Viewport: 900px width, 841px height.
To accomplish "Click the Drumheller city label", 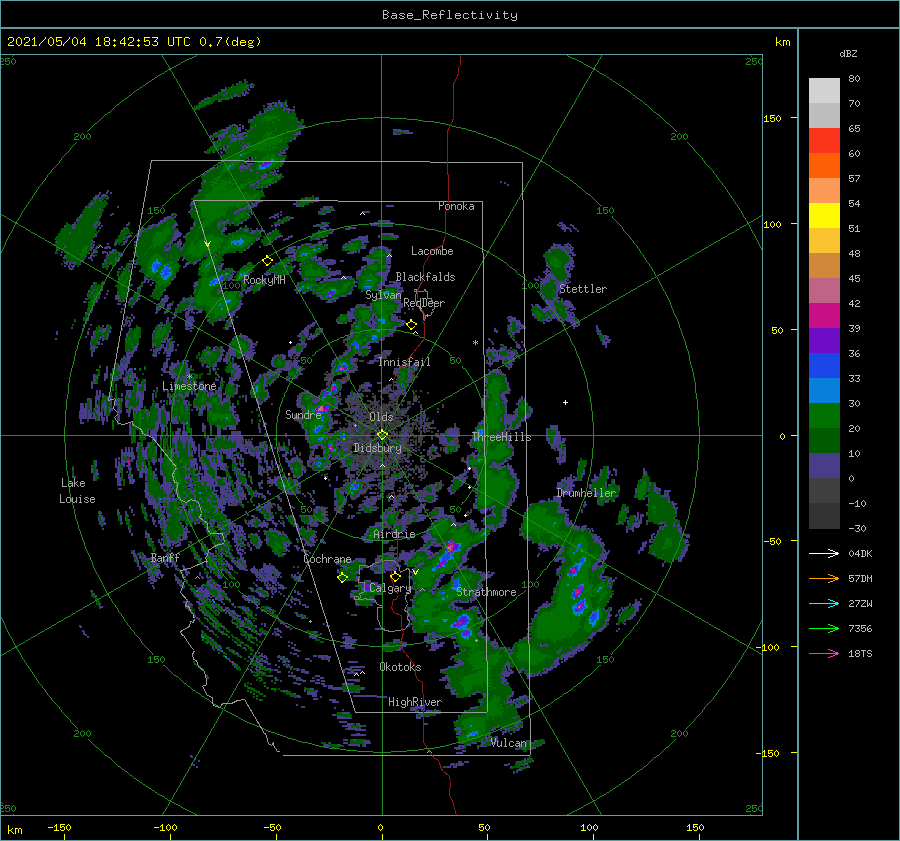I will click(x=587, y=493).
